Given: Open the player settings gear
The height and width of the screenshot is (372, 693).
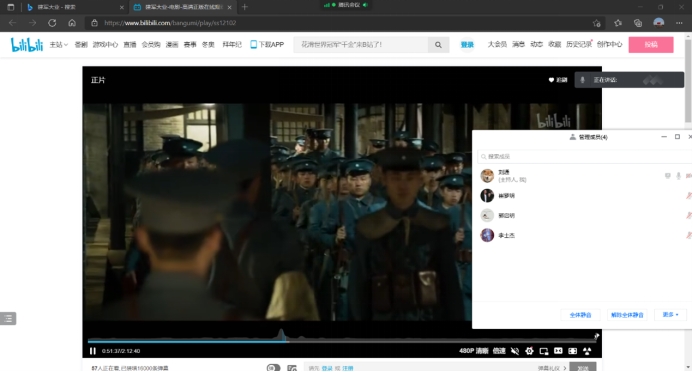Looking at the screenshot, I should (x=529, y=351).
